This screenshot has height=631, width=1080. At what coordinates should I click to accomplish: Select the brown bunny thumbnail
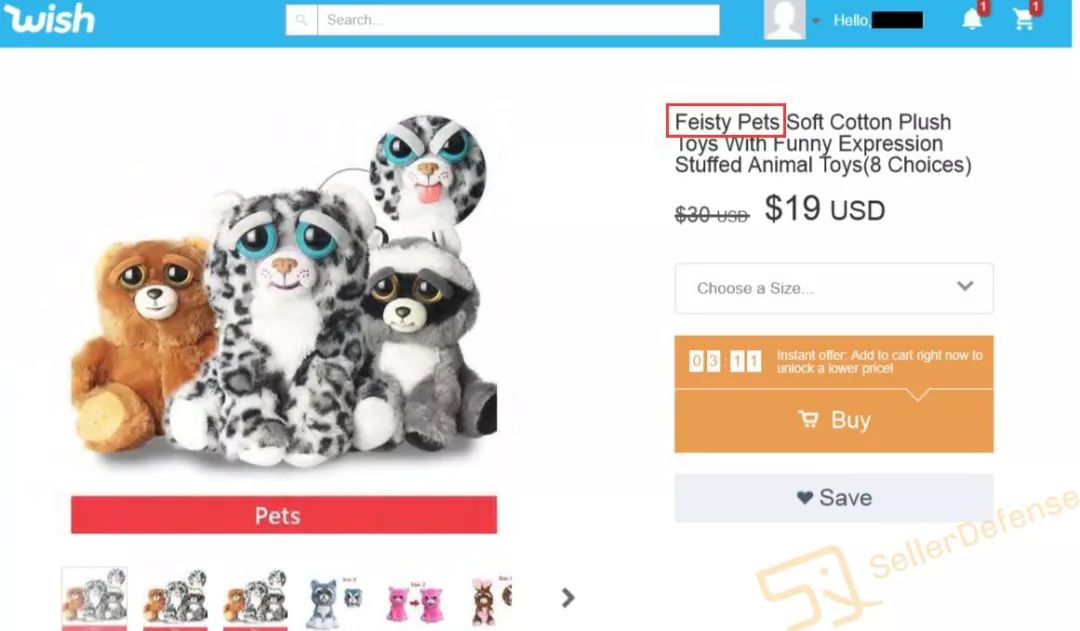[x=490, y=599]
